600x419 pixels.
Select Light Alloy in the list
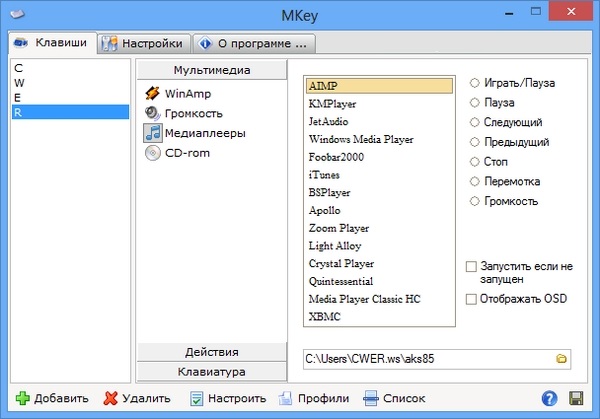(379, 245)
